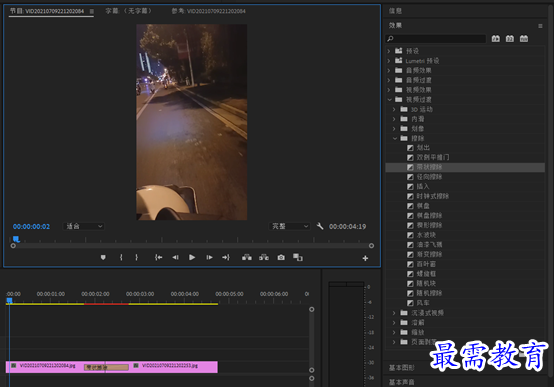Select the 字幕 (无字幕) tab
The image size is (554, 387).
[x=129, y=11]
